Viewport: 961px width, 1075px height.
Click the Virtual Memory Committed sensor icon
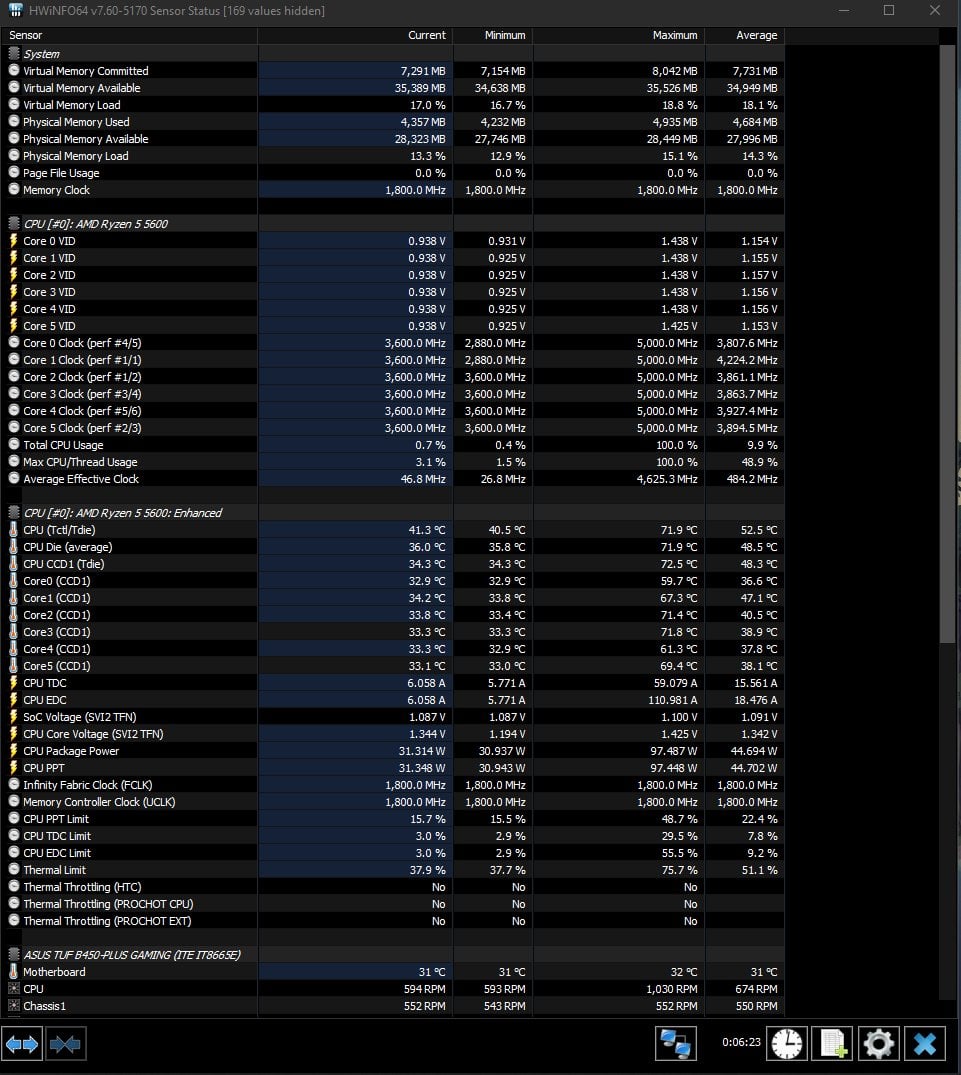[x=13, y=71]
